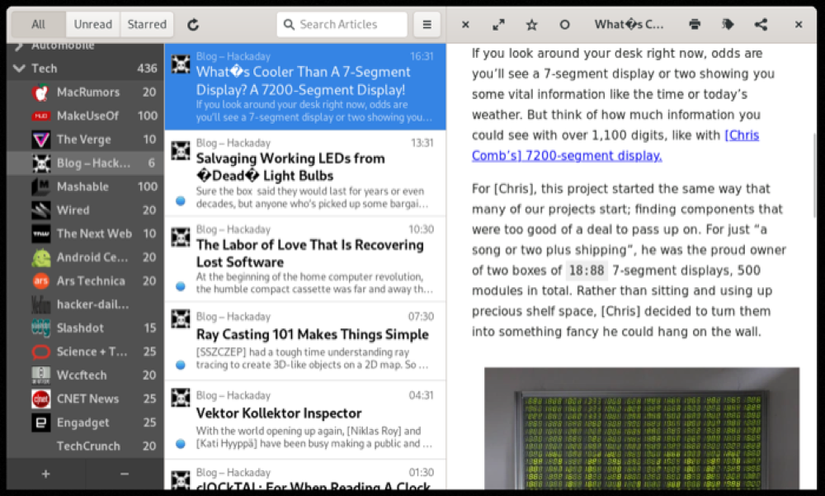The image size is (825, 496).
Task: Click the 13:31 timestamp of Salvaging article
Action: (x=422, y=143)
